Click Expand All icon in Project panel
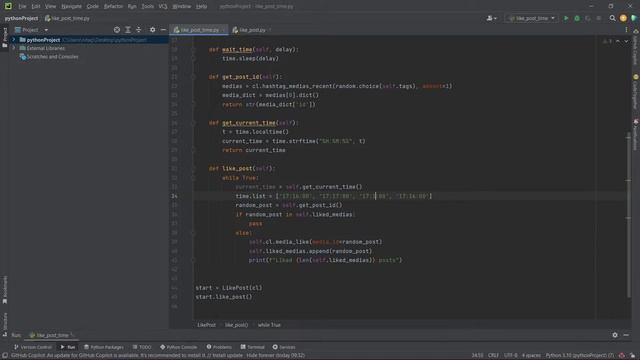Image resolution: width=640 pixels, height=360 pixels. [128, 30]
